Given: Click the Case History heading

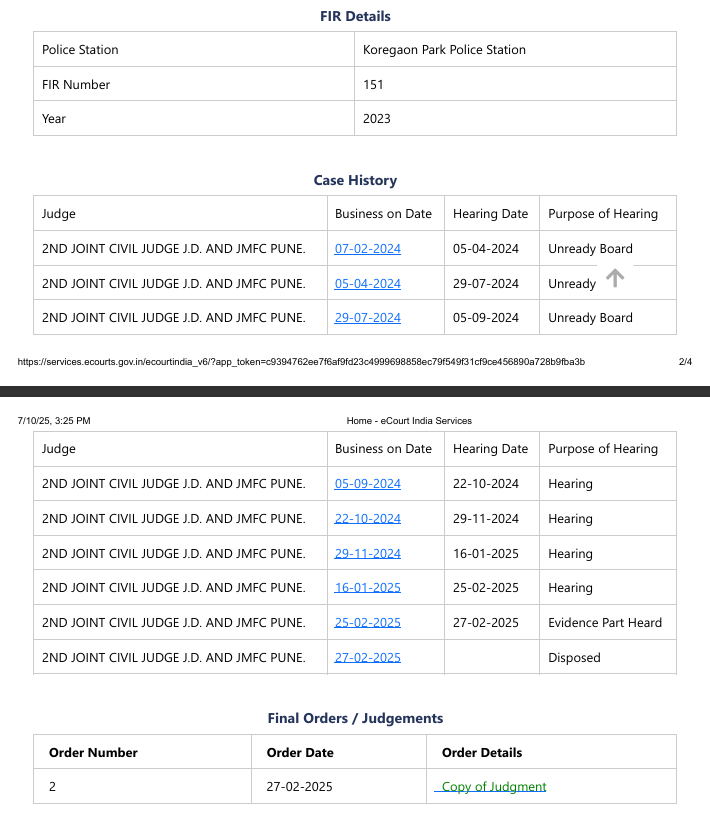Looking at the screenshot, I should click(x=355, y=181).
